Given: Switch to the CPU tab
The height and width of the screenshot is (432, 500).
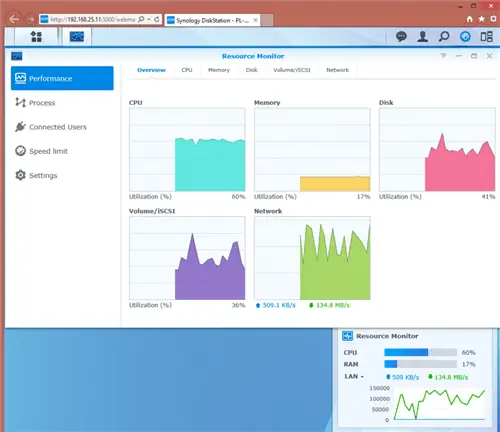Looking at the screenshot, I should tap(187, 70).
